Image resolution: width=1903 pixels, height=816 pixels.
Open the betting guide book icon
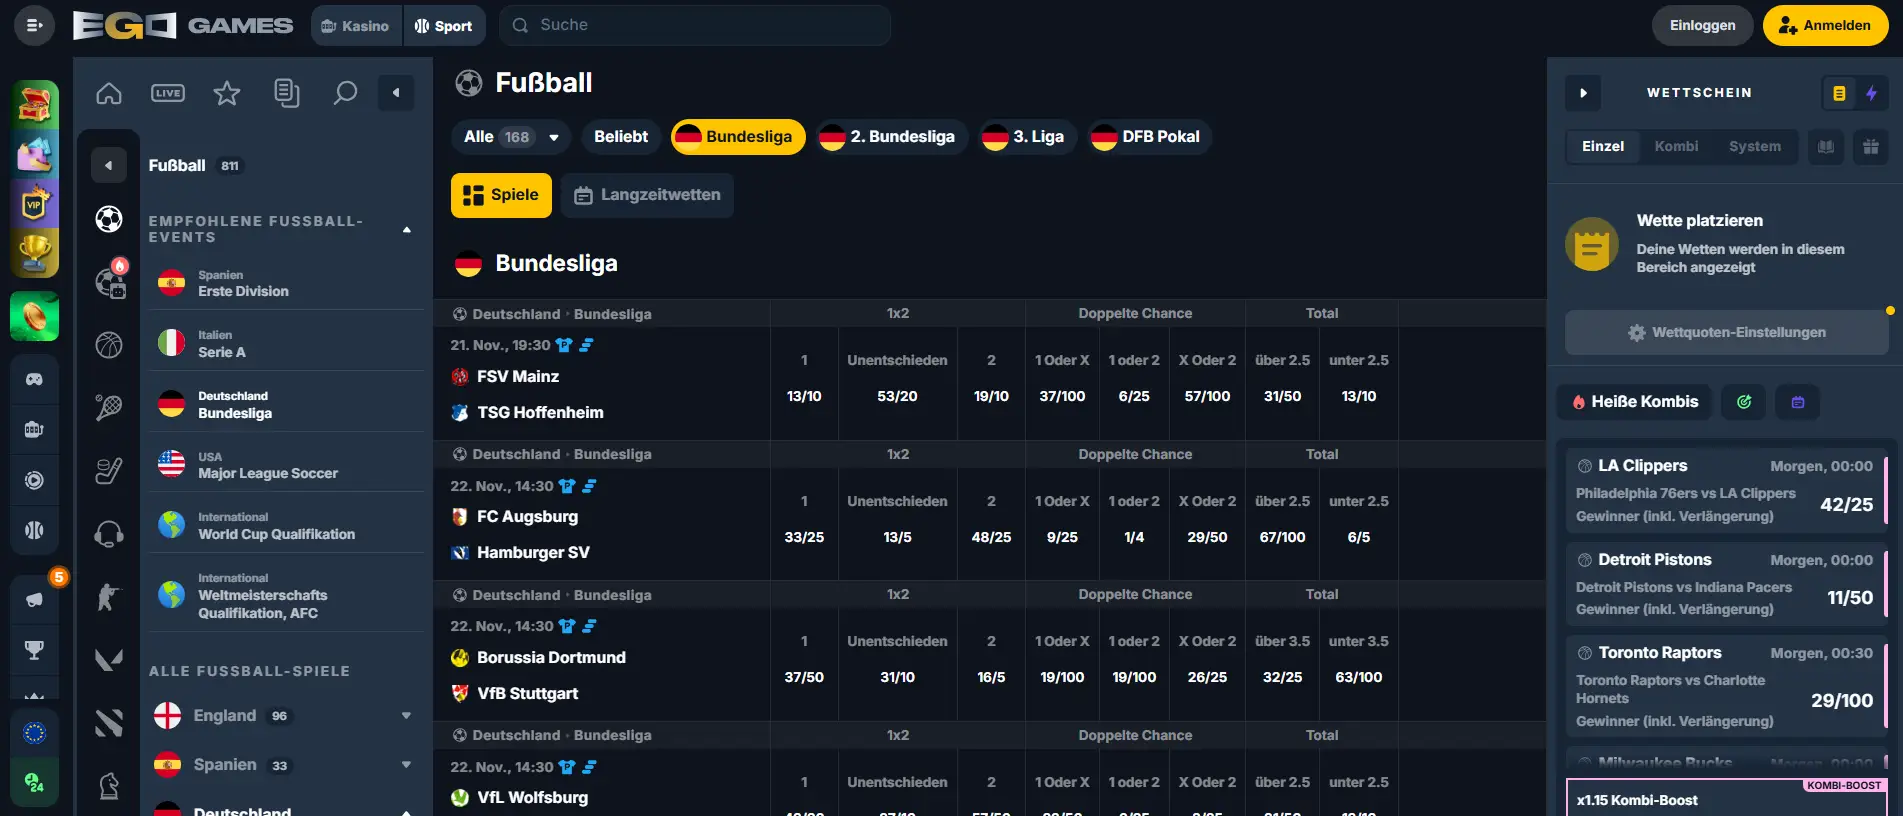1826,146
